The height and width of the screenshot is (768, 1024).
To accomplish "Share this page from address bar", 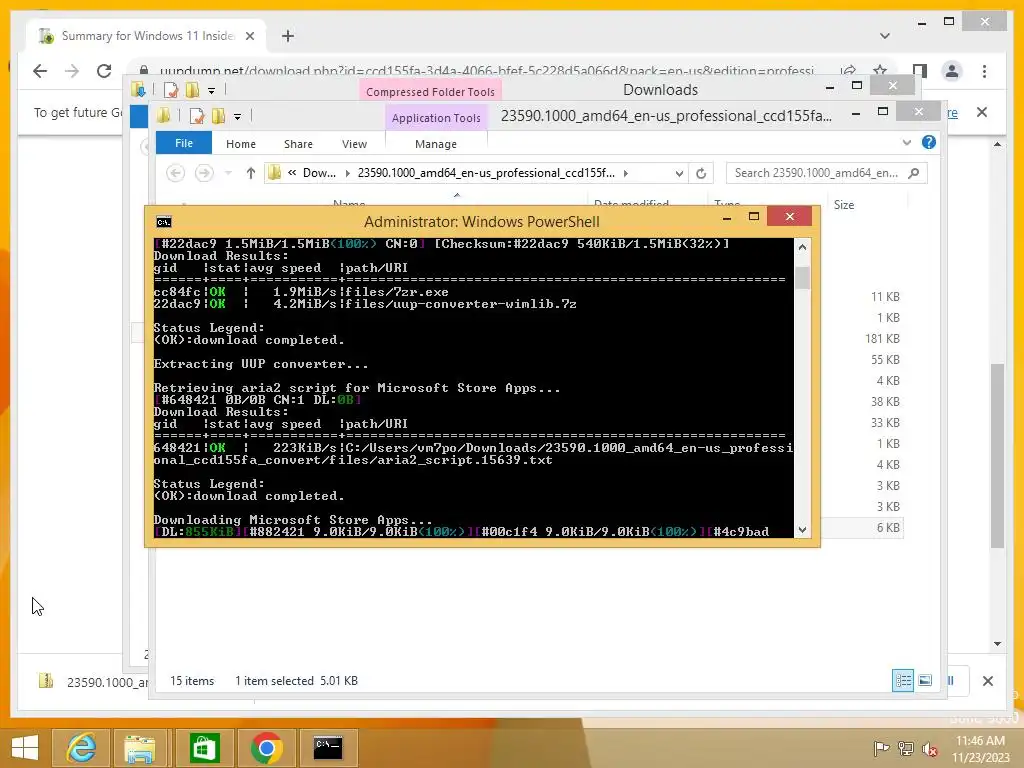I will pos(848,71).
